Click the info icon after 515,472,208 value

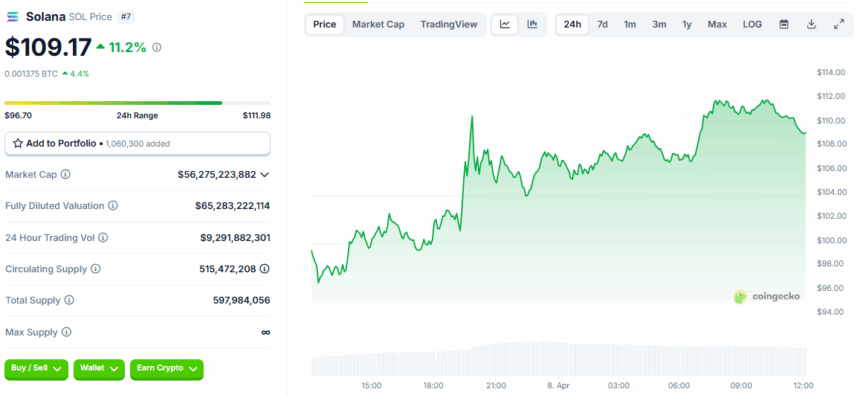coord(265,269)
